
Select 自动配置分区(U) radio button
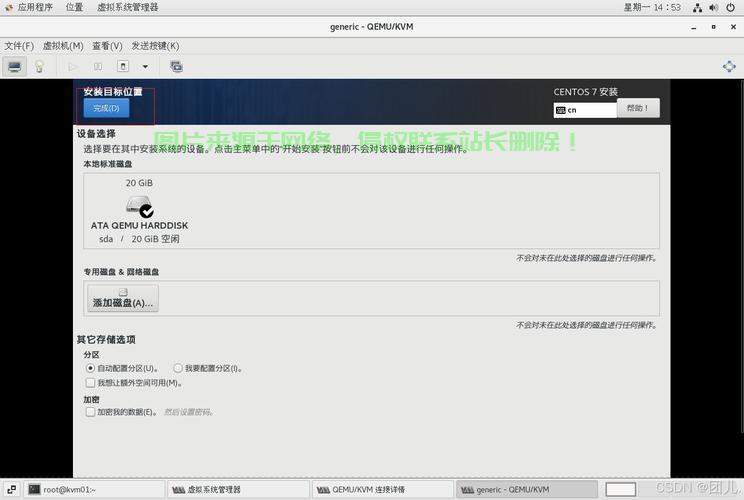90,368
